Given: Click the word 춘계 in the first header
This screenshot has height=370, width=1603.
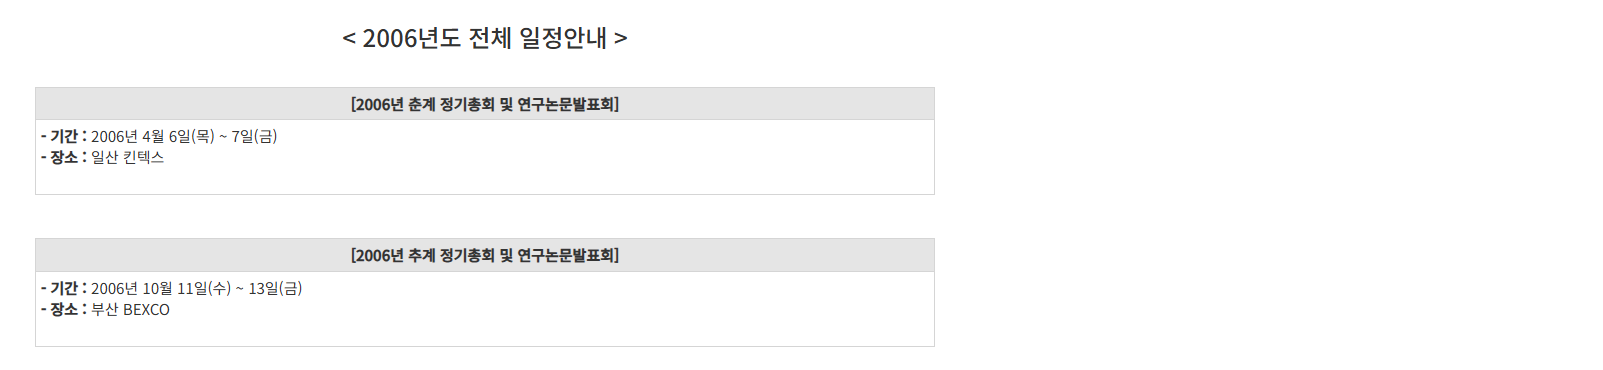Looking at the screenshot, I should 421,104.
